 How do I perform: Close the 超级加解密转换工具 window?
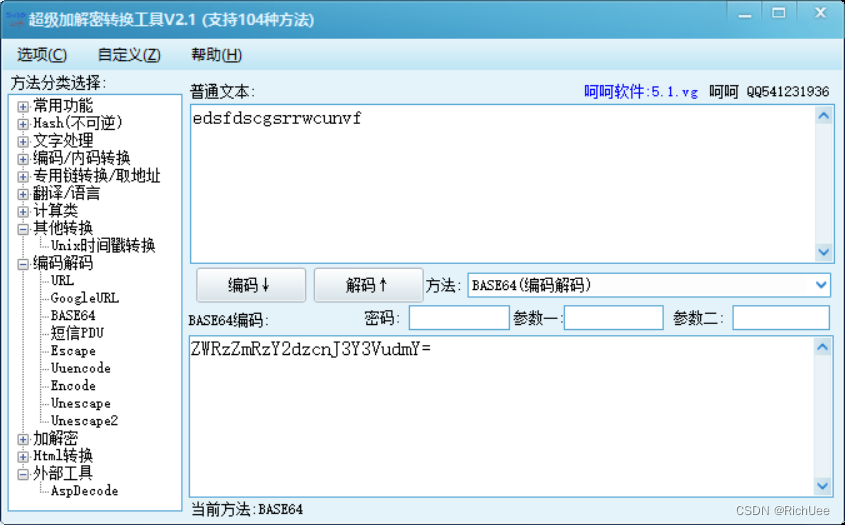[820, 14]
